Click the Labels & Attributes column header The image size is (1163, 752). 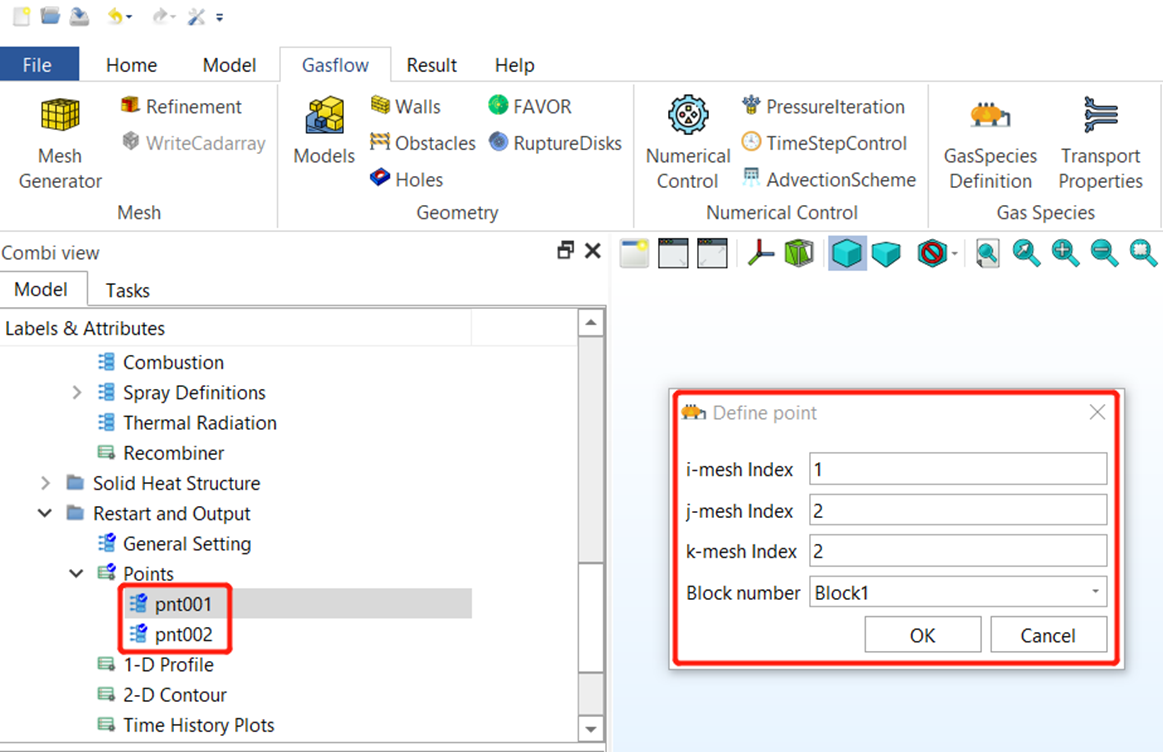click(236, 328)
